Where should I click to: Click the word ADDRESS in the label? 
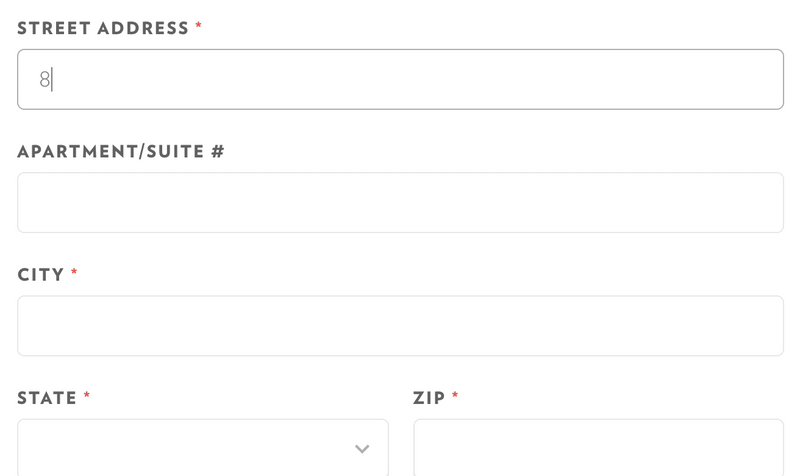(x=143, y=28)
